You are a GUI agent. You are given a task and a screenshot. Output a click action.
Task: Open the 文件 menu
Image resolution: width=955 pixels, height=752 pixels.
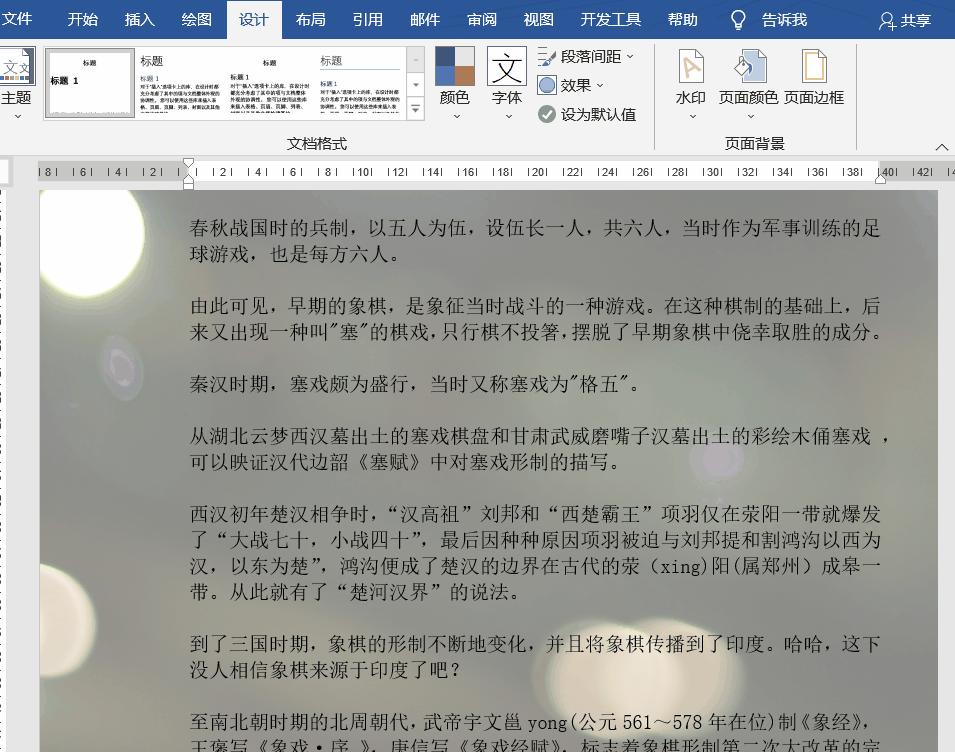(x=21, y=18)
